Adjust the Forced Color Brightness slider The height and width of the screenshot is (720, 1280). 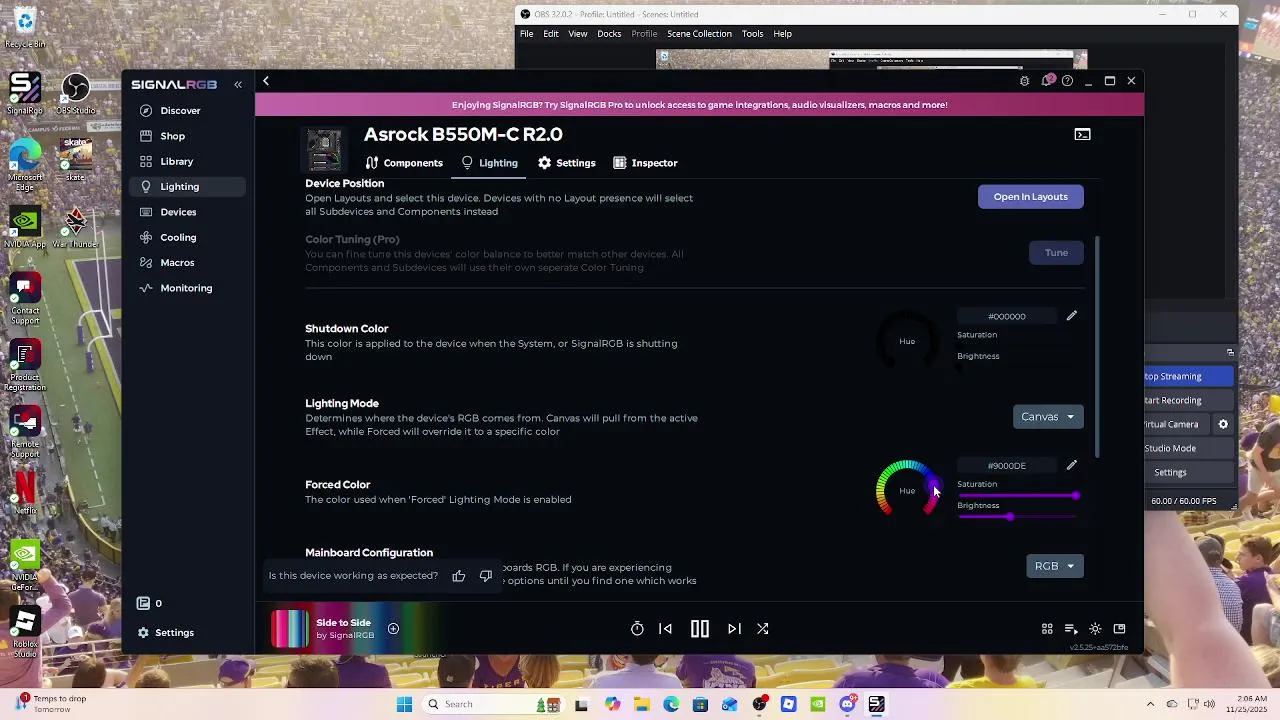[x=1017, y=517]
